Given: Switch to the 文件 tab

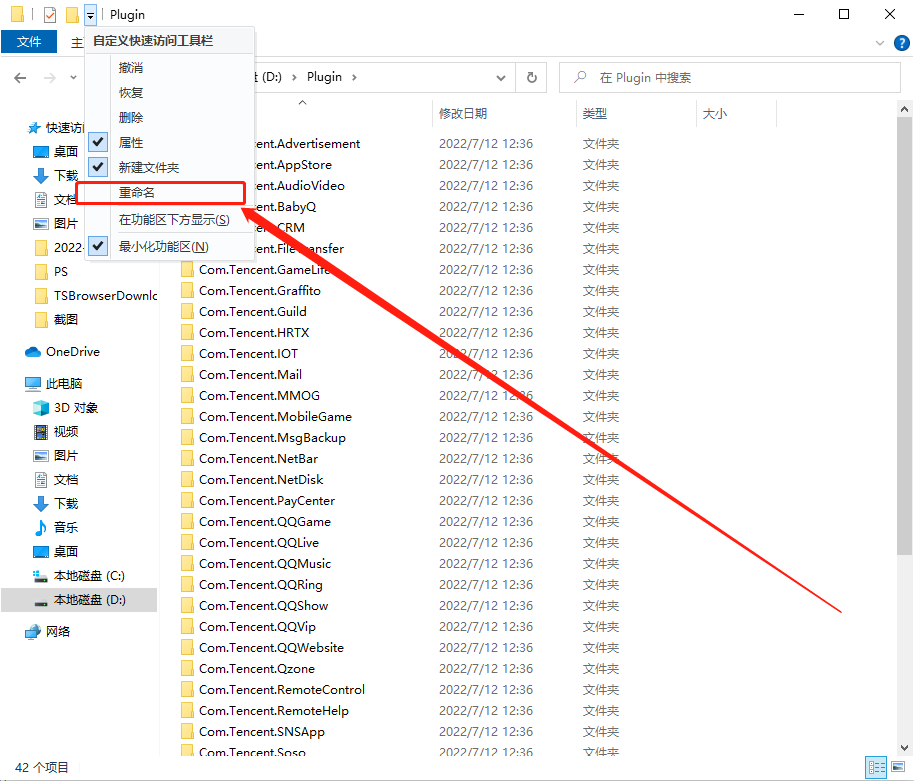Looking at the screenshot, I should (29, 42).
